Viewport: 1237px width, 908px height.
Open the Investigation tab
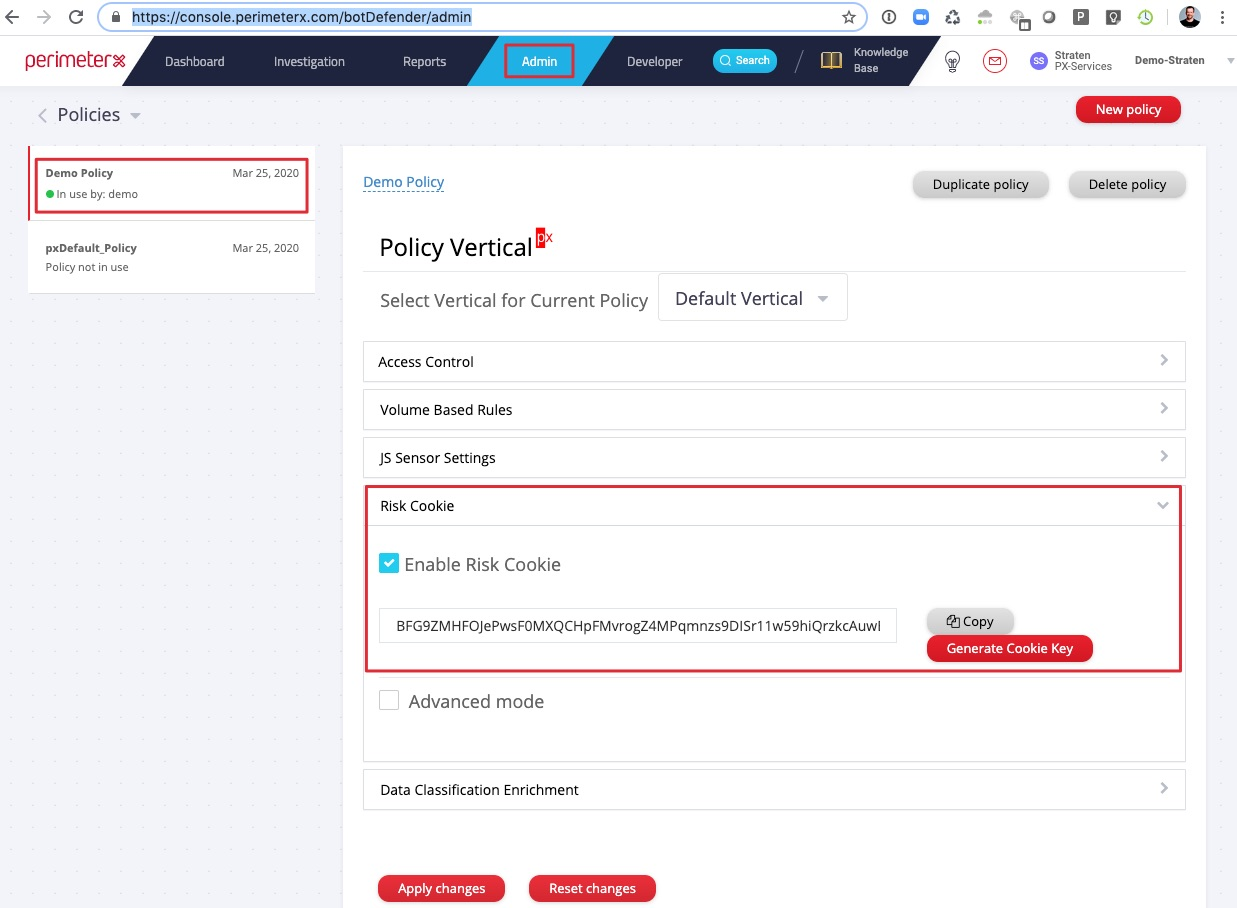coord(309,62)
